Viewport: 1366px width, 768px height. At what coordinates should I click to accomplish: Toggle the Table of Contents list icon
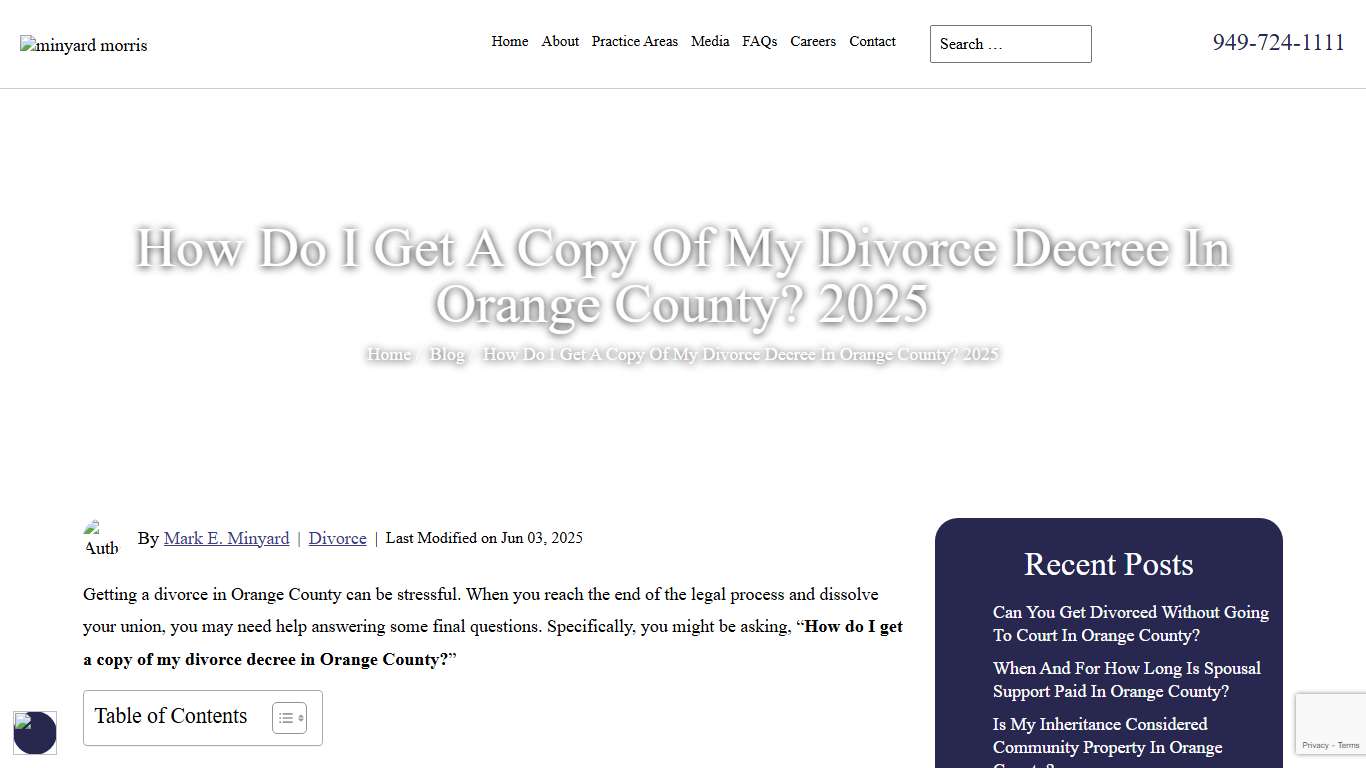point(289,717)
